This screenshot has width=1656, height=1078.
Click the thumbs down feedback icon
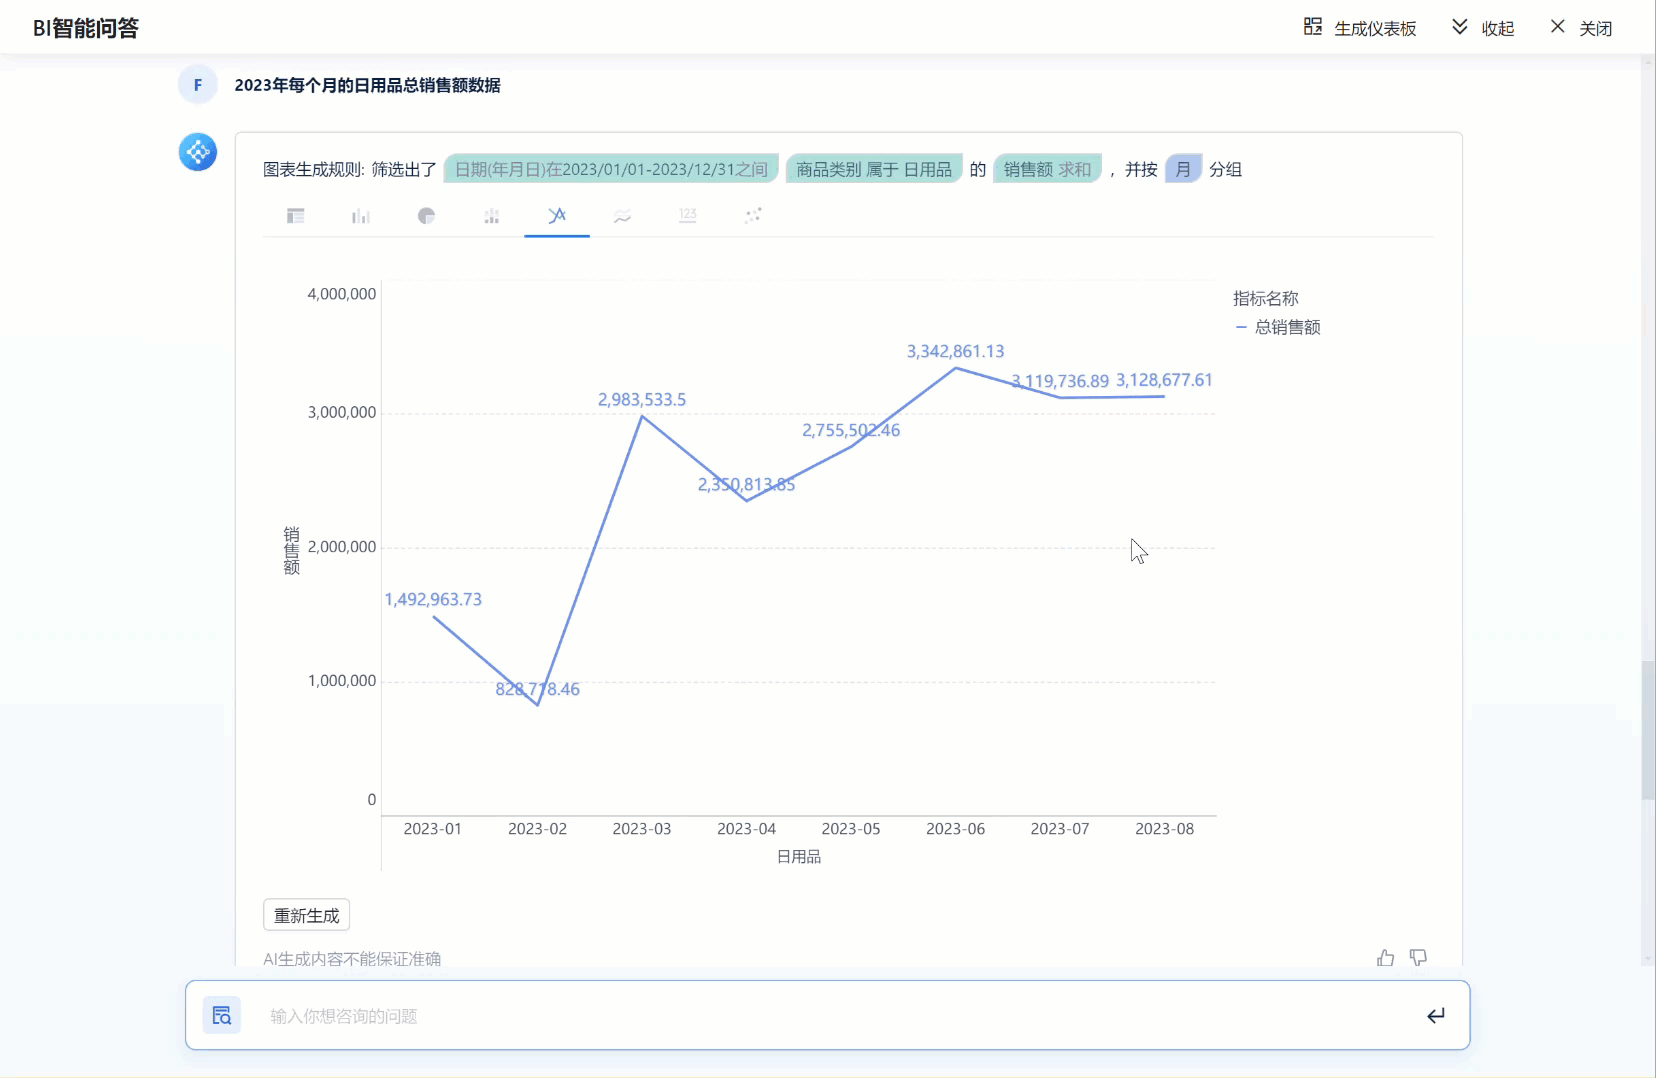[1418, 958]
